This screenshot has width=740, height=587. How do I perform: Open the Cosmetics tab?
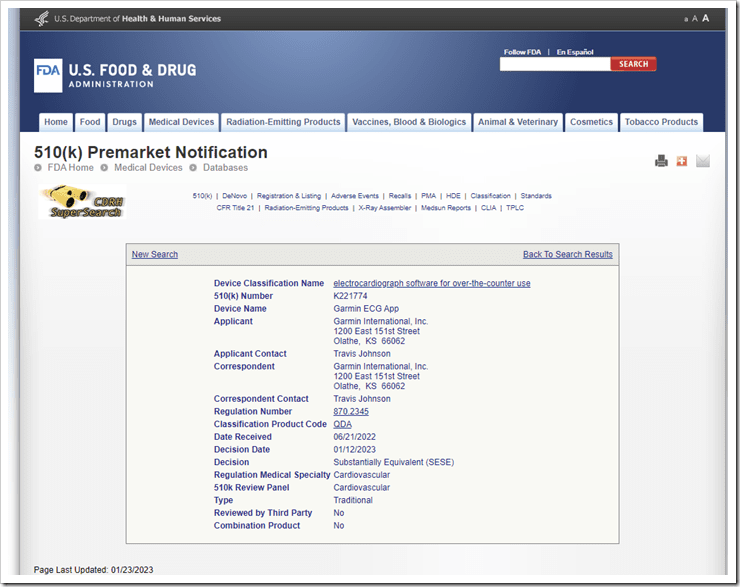point(591,122)
